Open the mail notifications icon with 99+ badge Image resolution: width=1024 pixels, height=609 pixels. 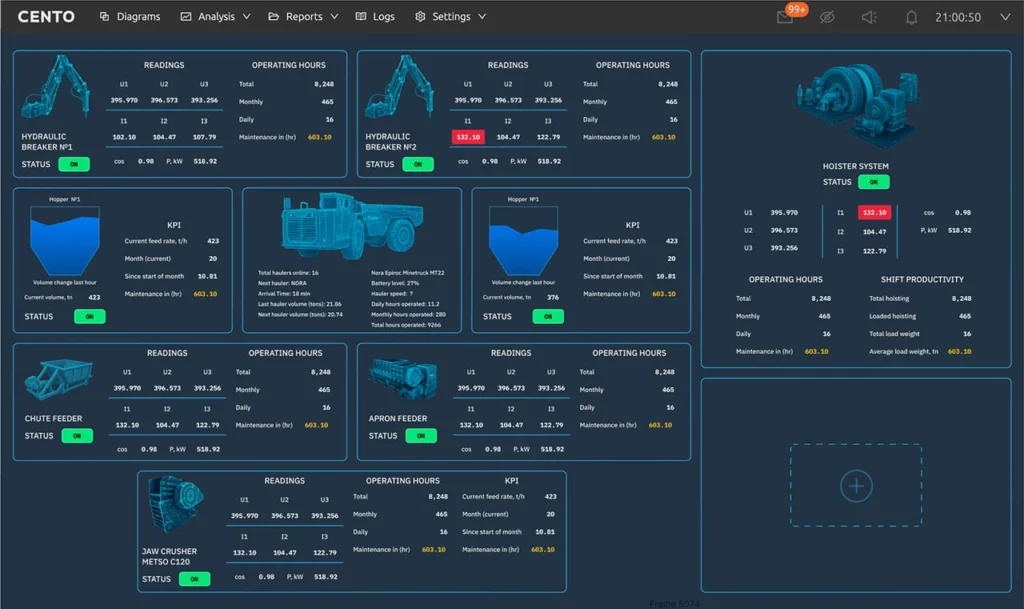(x=785, y=17)
